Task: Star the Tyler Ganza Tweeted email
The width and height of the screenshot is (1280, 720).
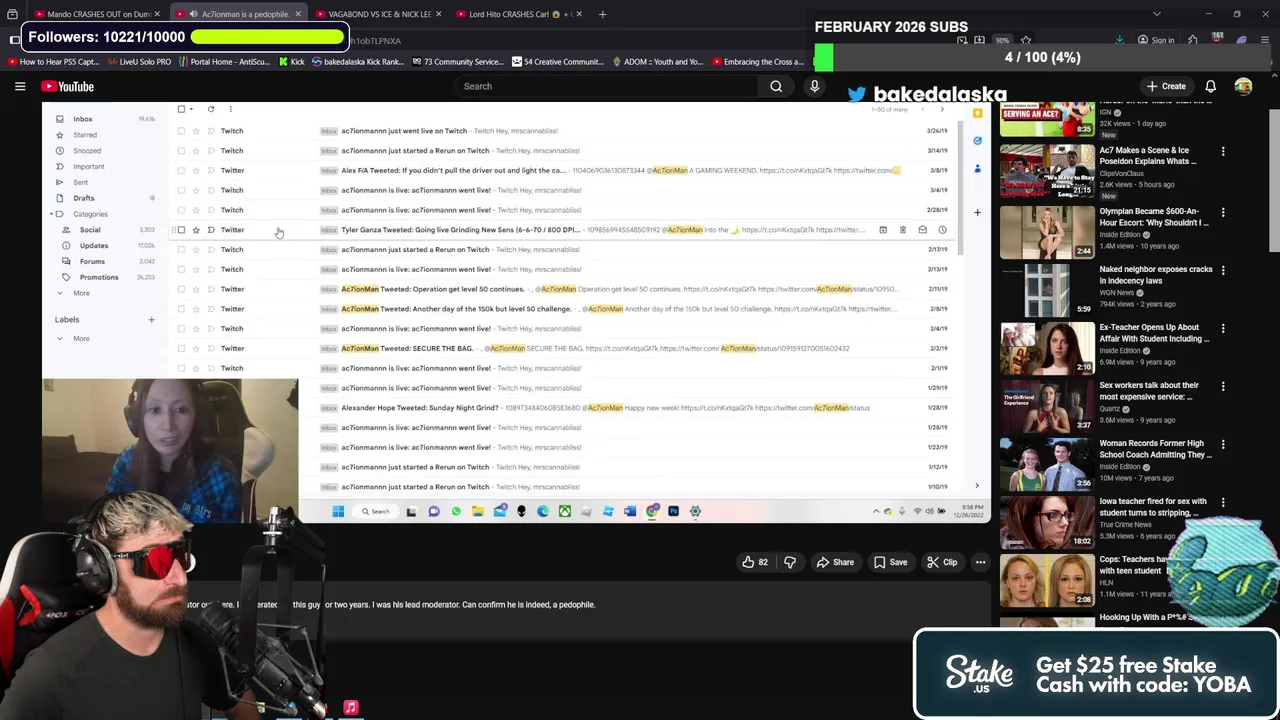Action: tap(196, 230)
